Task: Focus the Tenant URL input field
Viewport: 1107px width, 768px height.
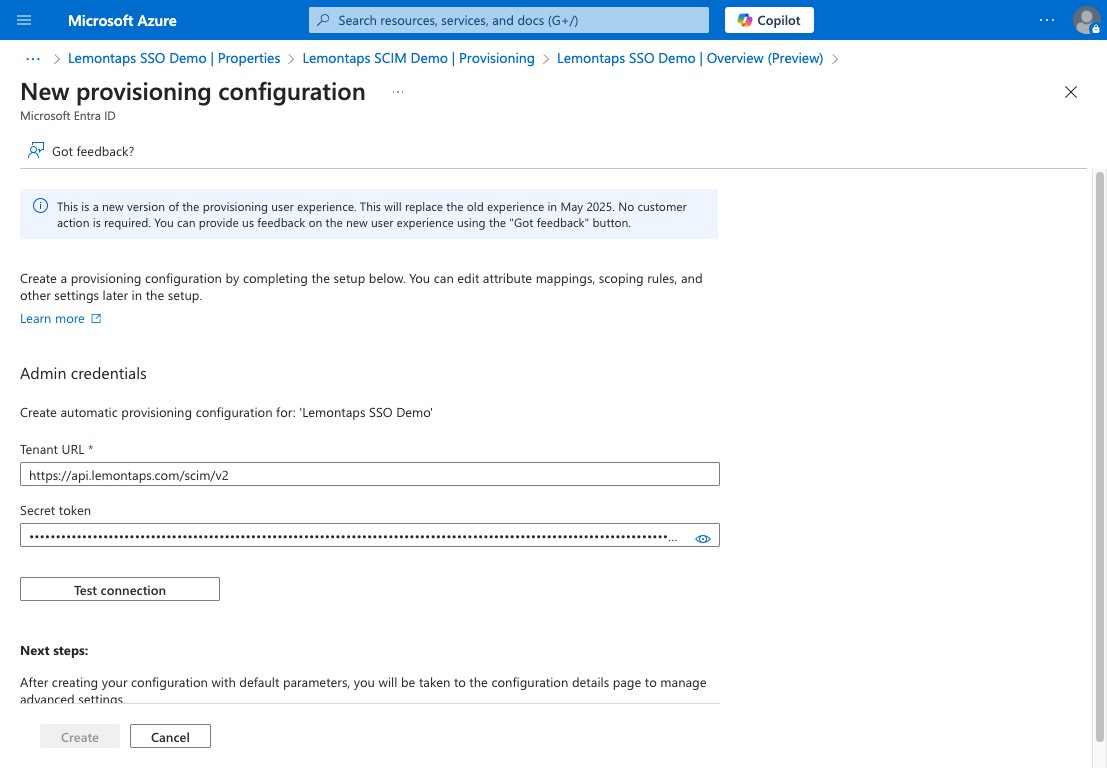Action: (x=369, y=474)
